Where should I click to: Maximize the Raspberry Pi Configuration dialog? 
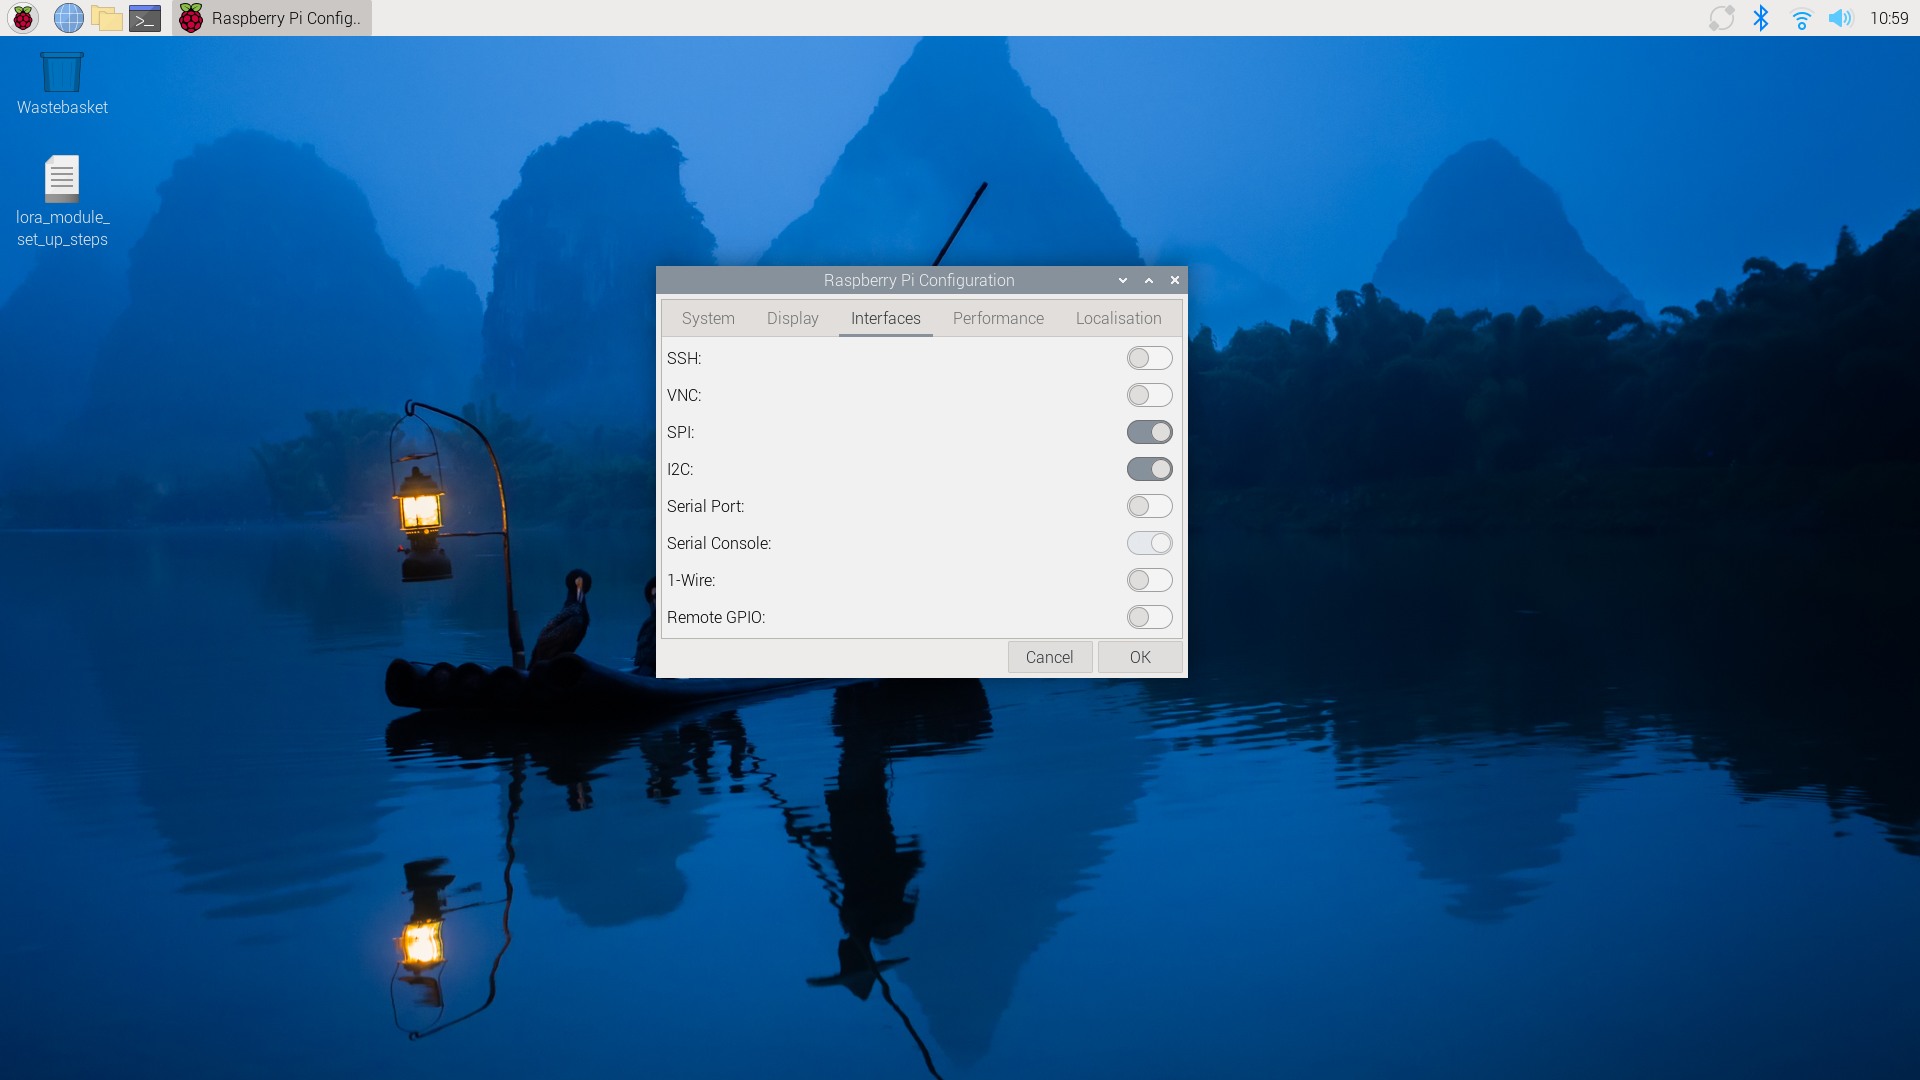tap(1149, 281)
